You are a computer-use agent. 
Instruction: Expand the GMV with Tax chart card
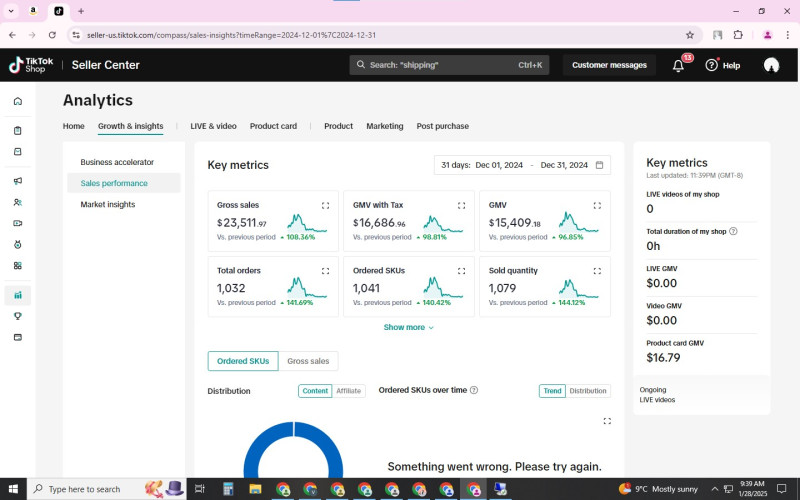tap(461, 206)
